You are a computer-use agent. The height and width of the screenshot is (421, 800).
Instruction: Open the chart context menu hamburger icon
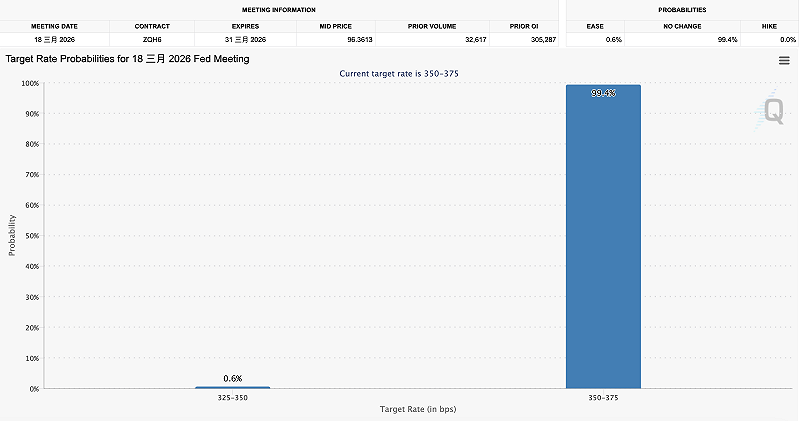784,61
